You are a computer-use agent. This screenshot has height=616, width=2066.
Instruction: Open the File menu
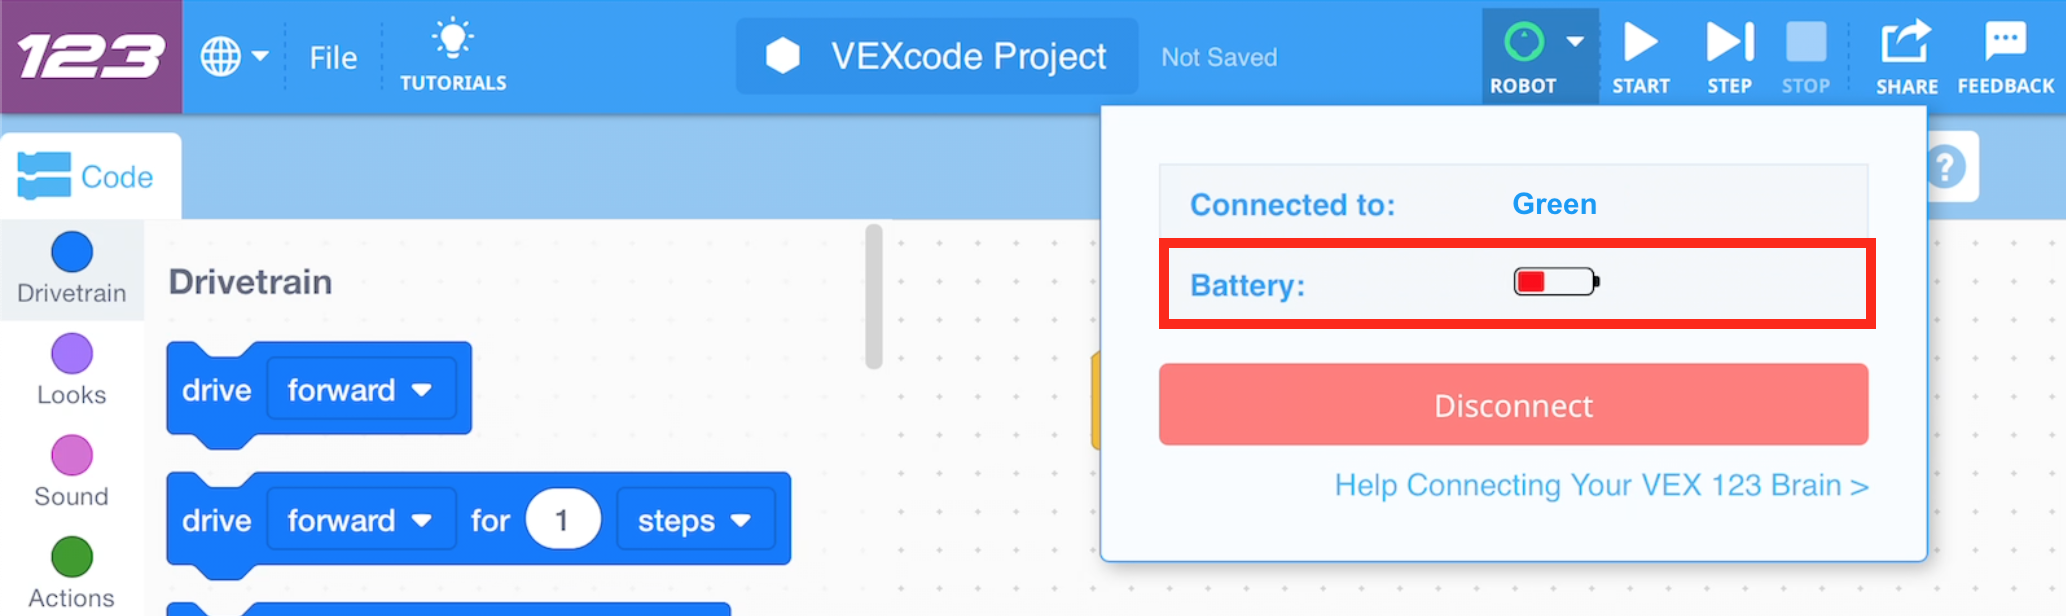(x=332, y=57)
